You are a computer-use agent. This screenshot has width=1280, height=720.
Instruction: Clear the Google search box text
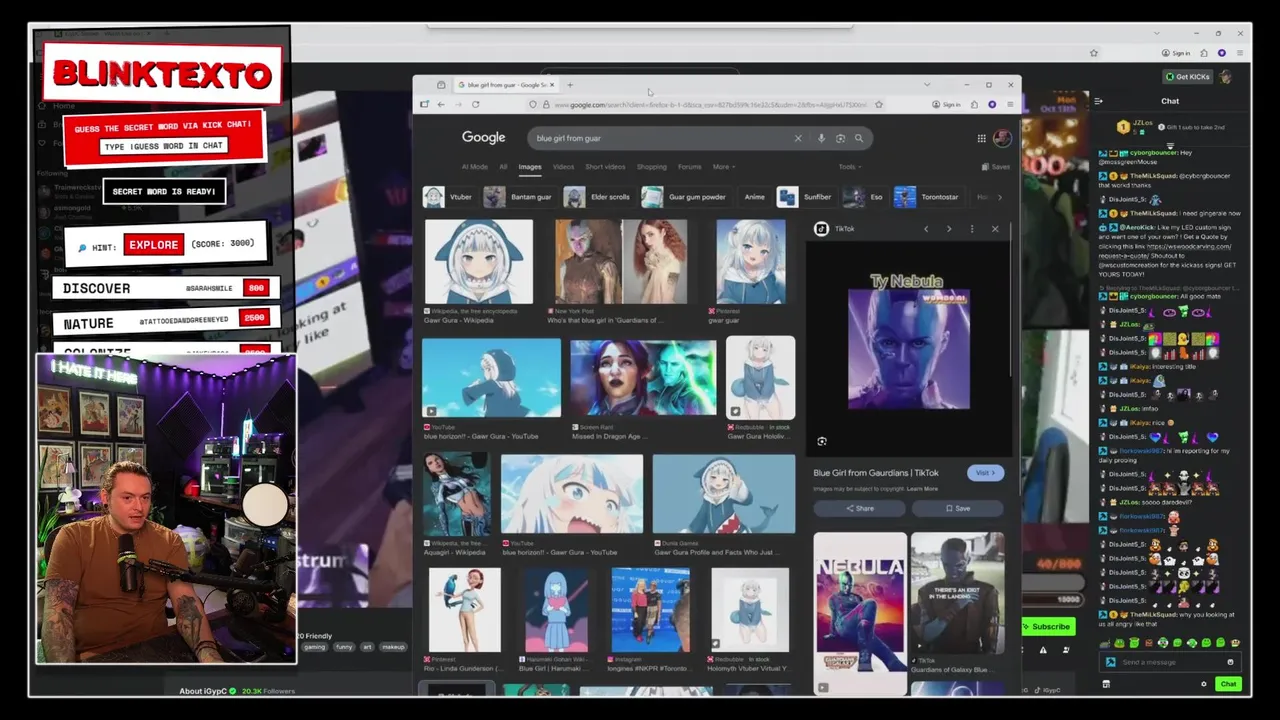[797, 138]
